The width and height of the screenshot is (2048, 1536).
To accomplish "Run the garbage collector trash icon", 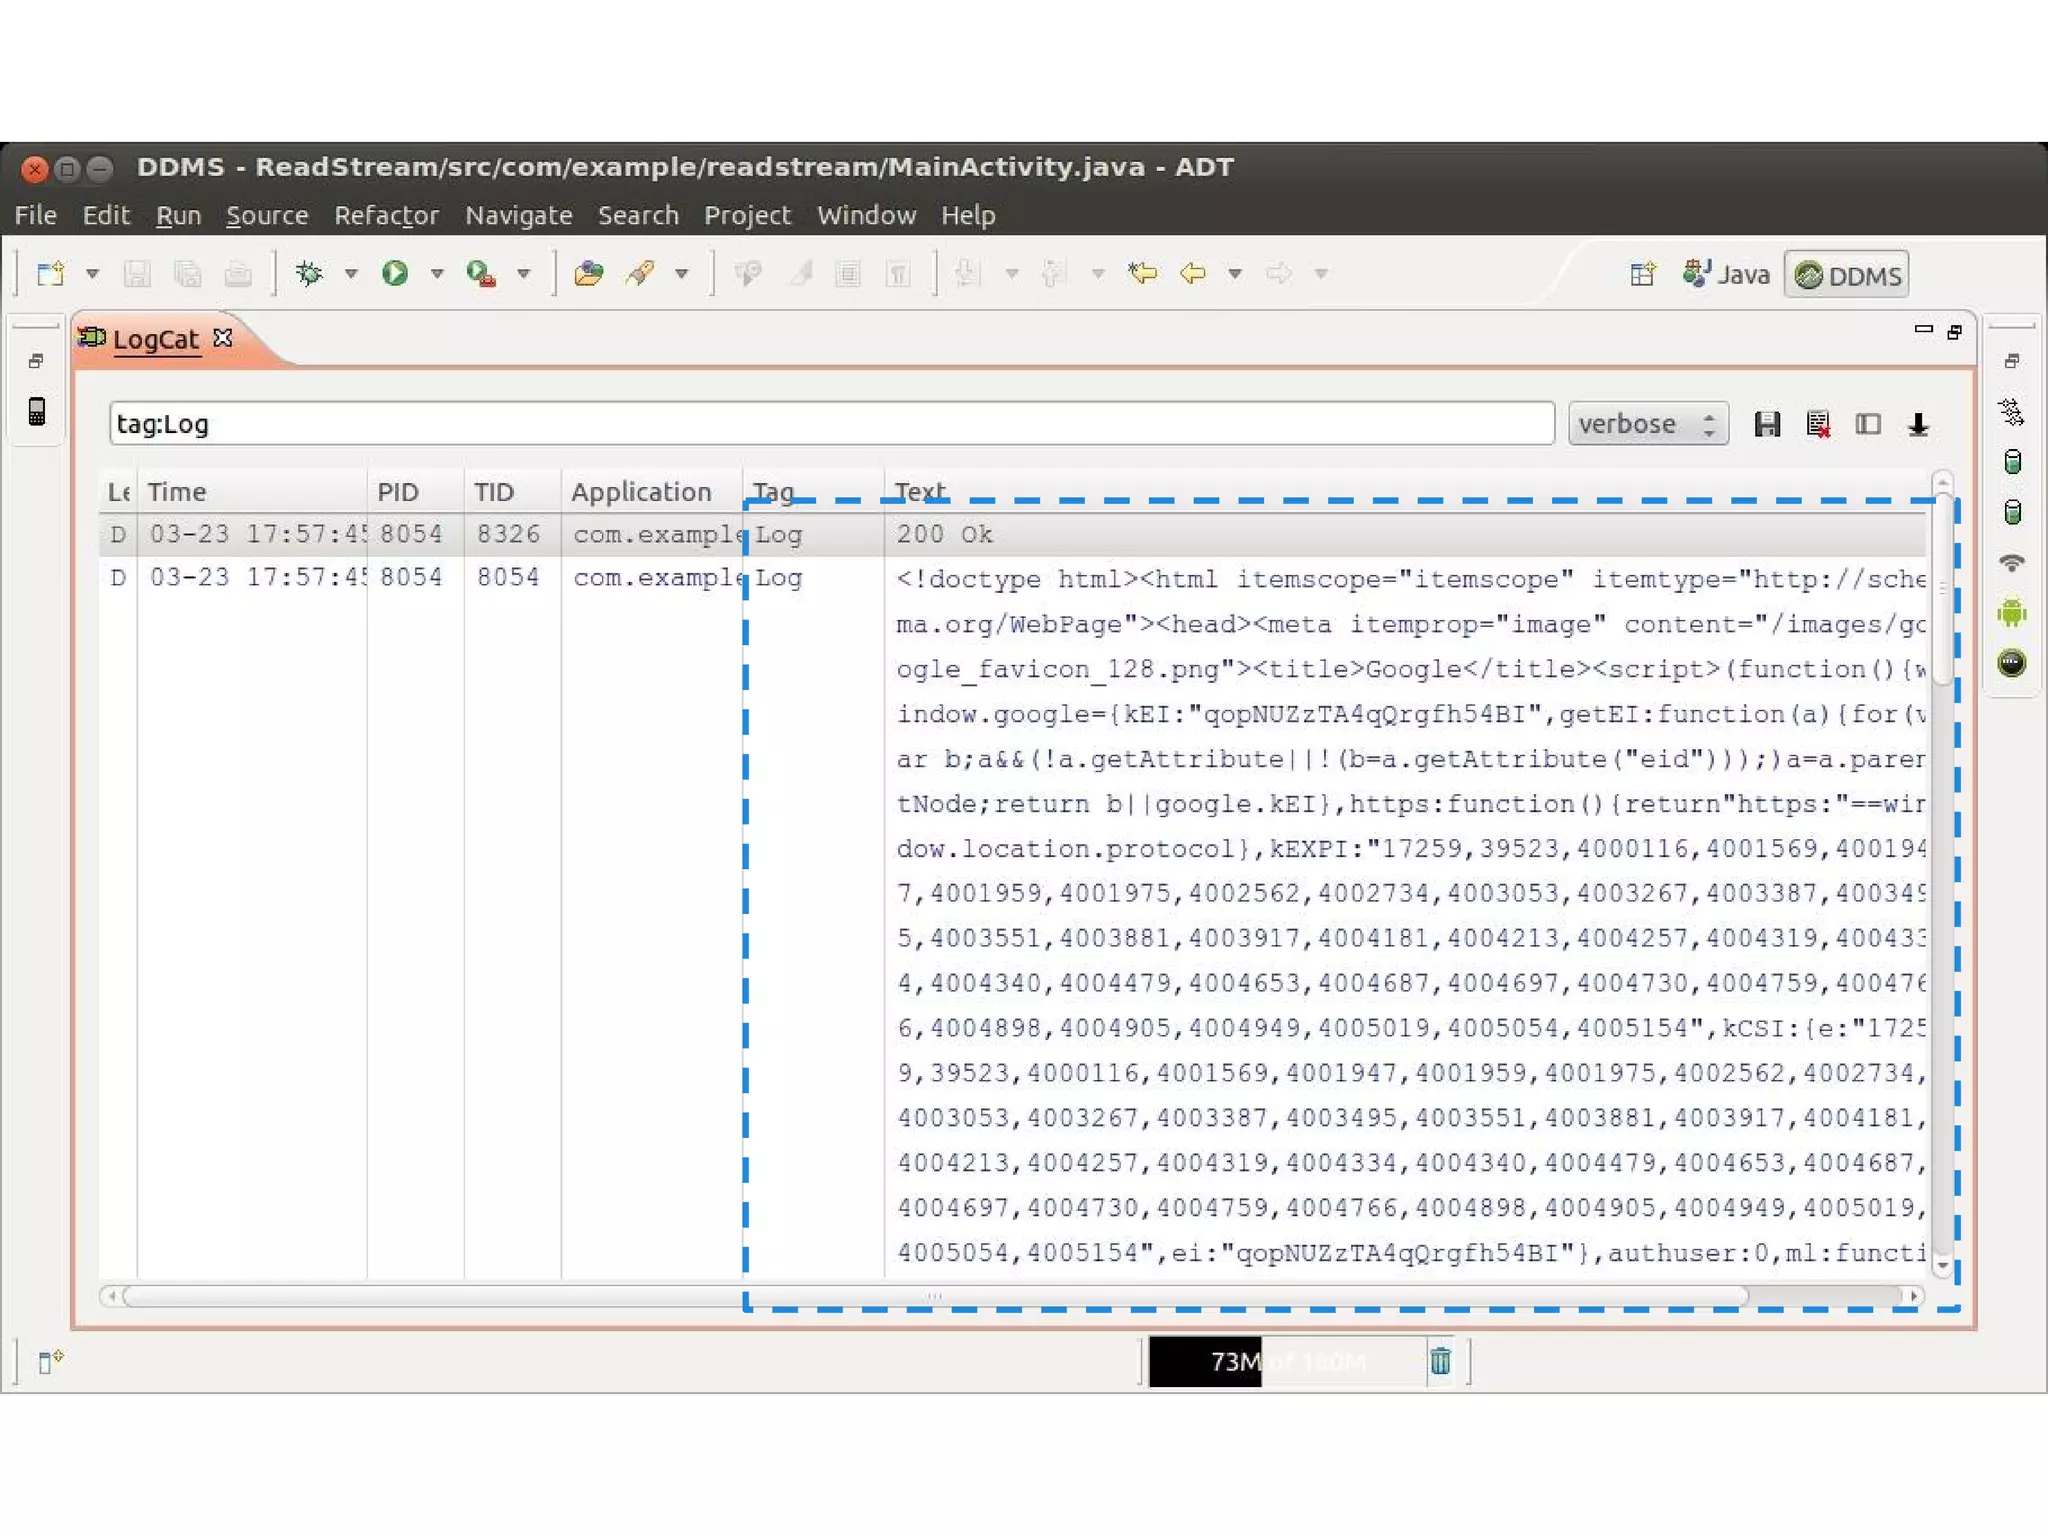I will [x=1440, y=1360].
